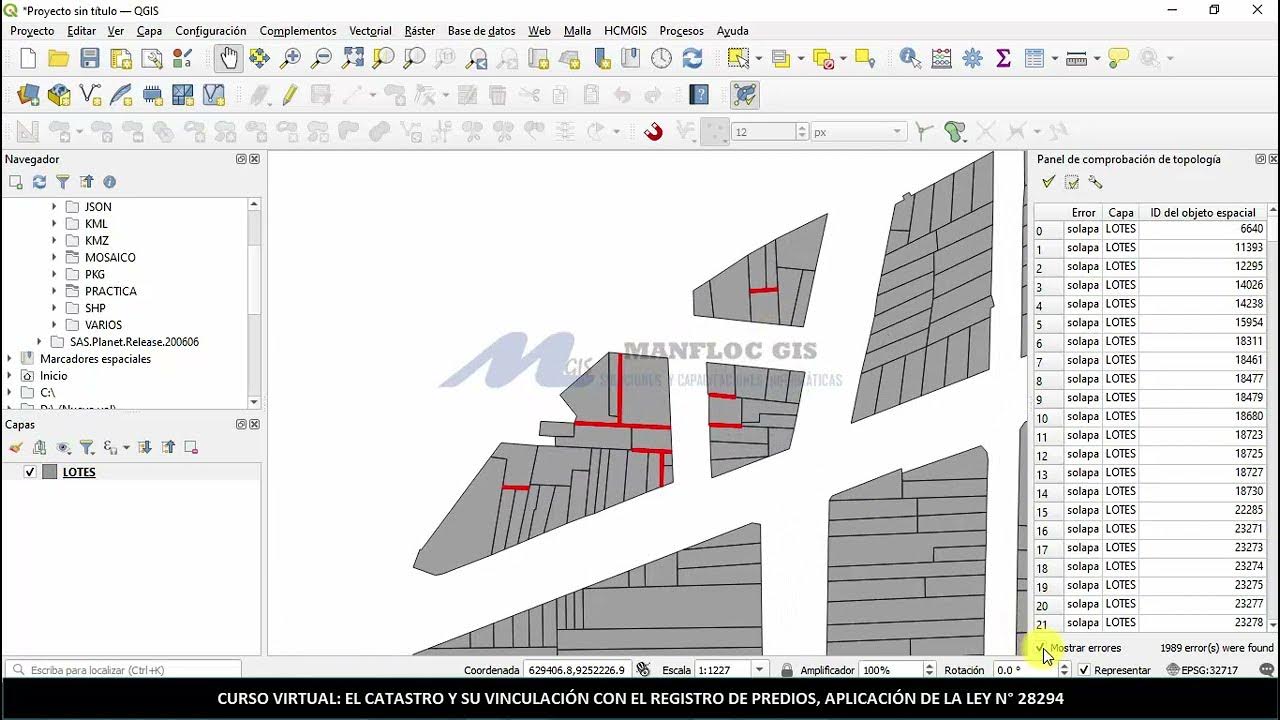Open the attribute table icon

click(1034, 59)
